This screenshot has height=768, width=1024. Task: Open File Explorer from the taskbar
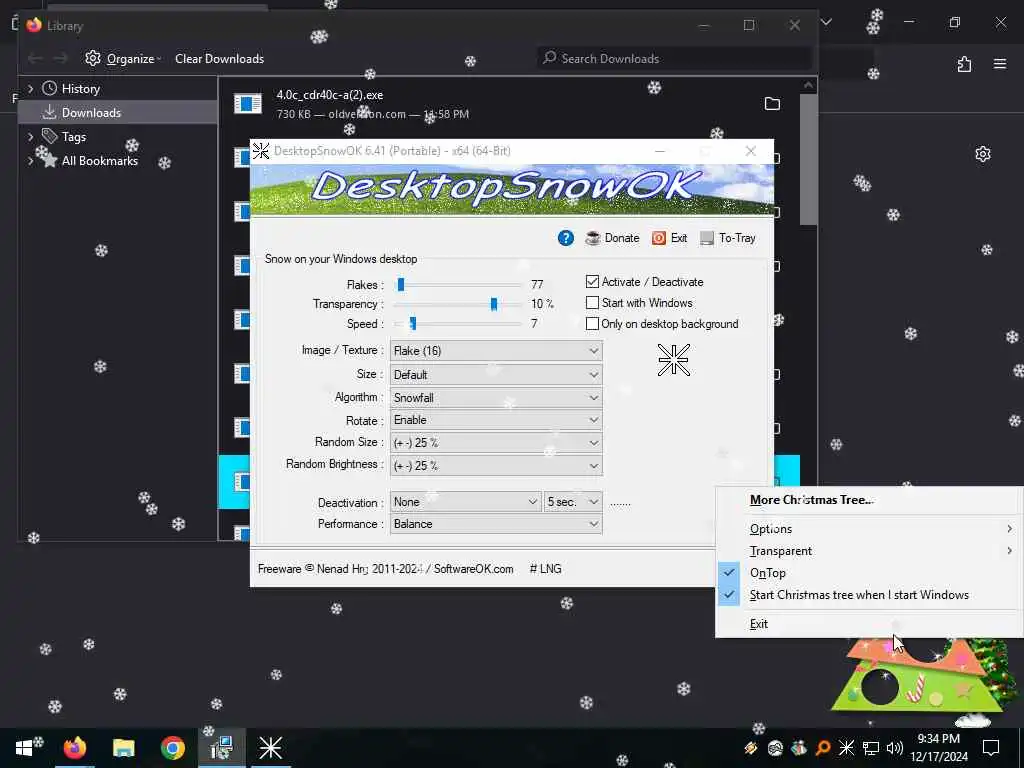click(x=123, y=748)
